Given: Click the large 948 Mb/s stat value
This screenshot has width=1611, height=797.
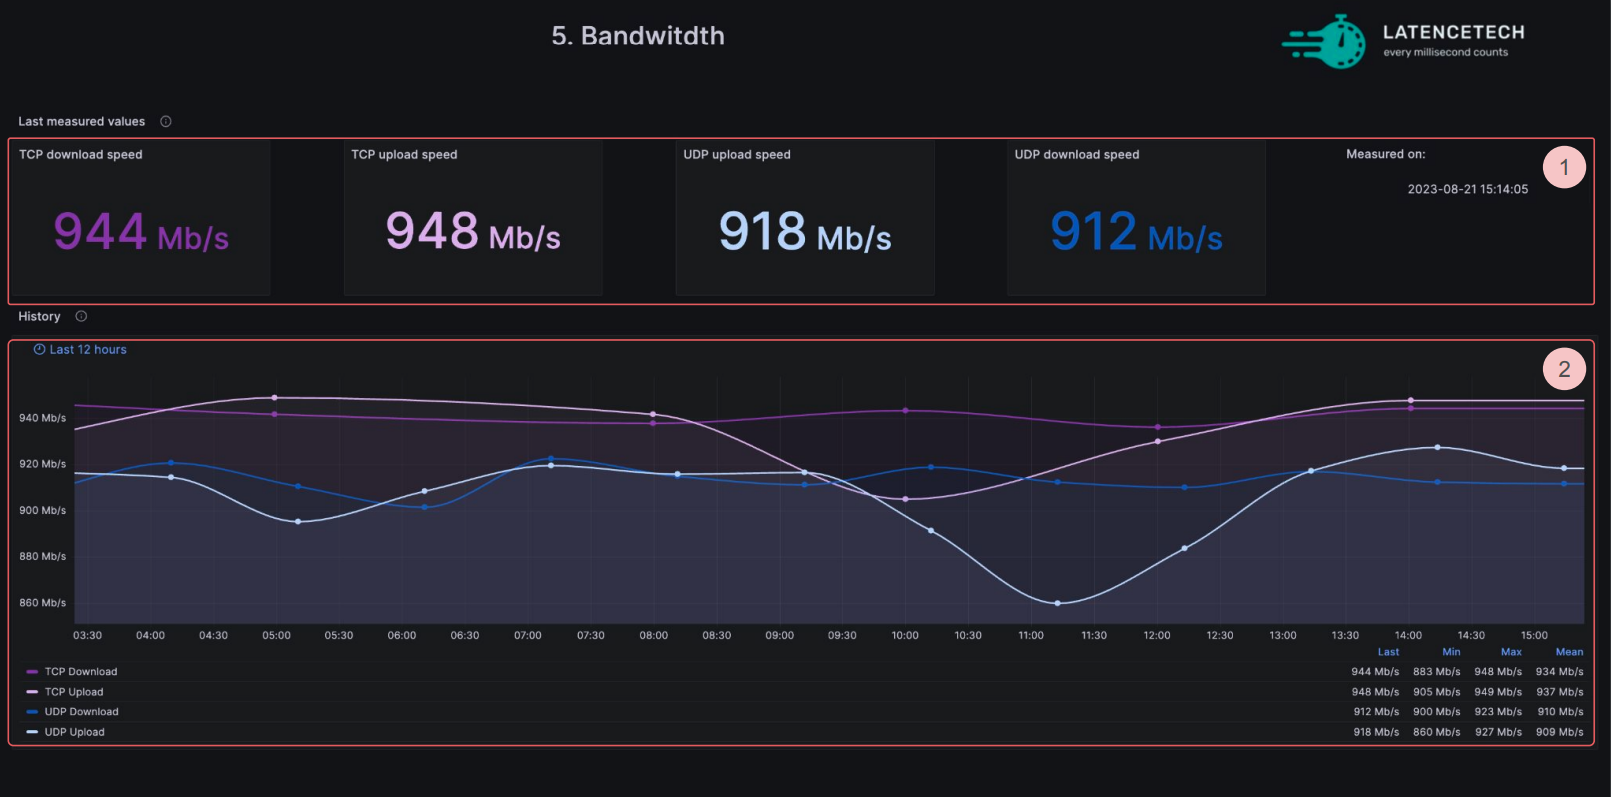Looking at the screenshot, I should click(473, 232).
